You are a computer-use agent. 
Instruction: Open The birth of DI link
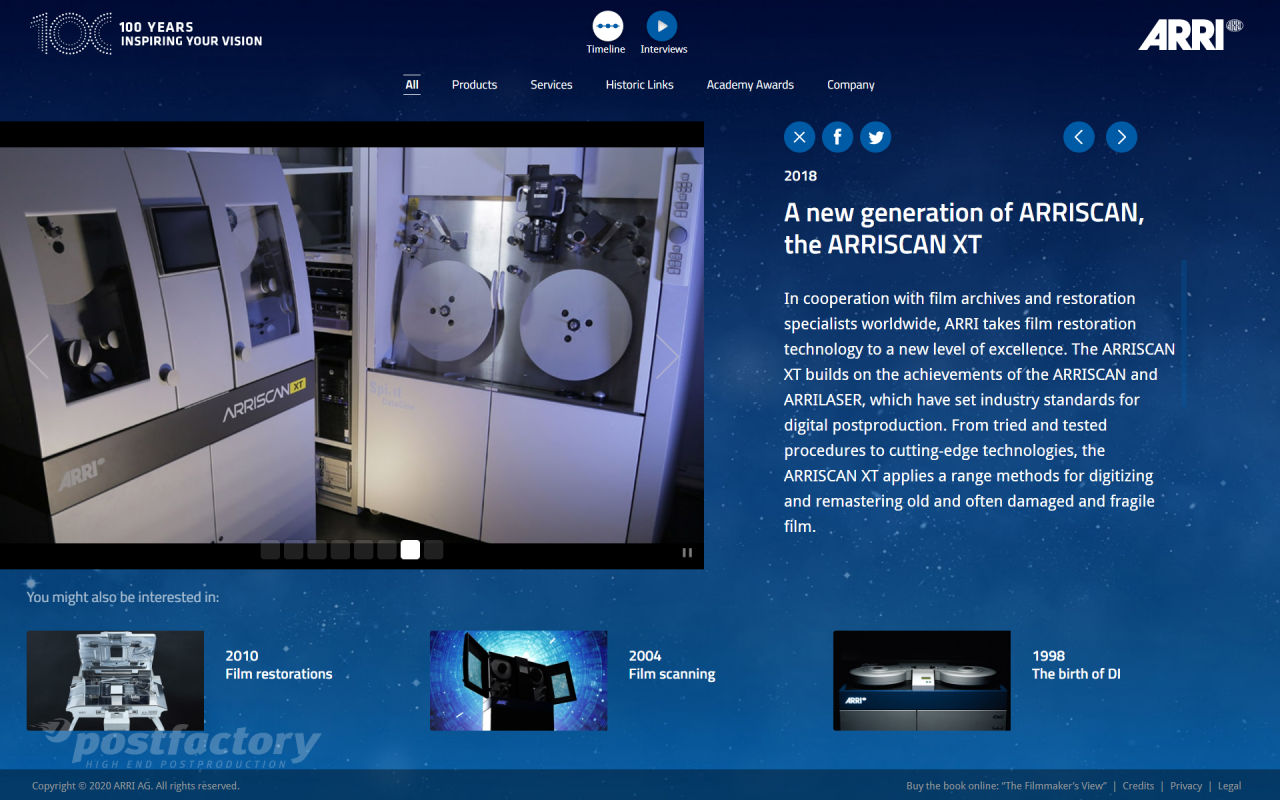1076,674
